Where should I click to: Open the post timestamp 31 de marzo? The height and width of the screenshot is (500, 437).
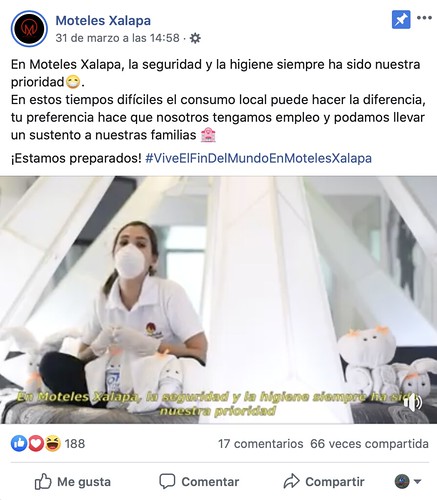tap(117, 38)
